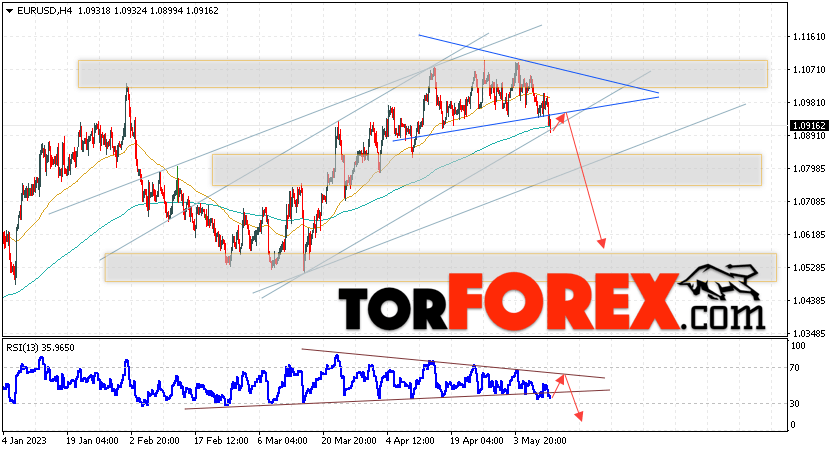Select the 1.07085 price axis value

click(809, 201)
